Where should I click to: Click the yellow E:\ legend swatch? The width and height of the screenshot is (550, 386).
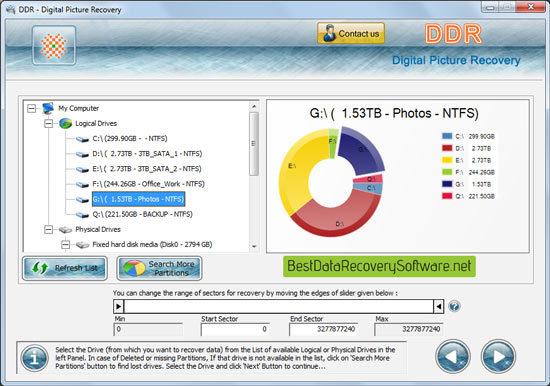point(447,160)
